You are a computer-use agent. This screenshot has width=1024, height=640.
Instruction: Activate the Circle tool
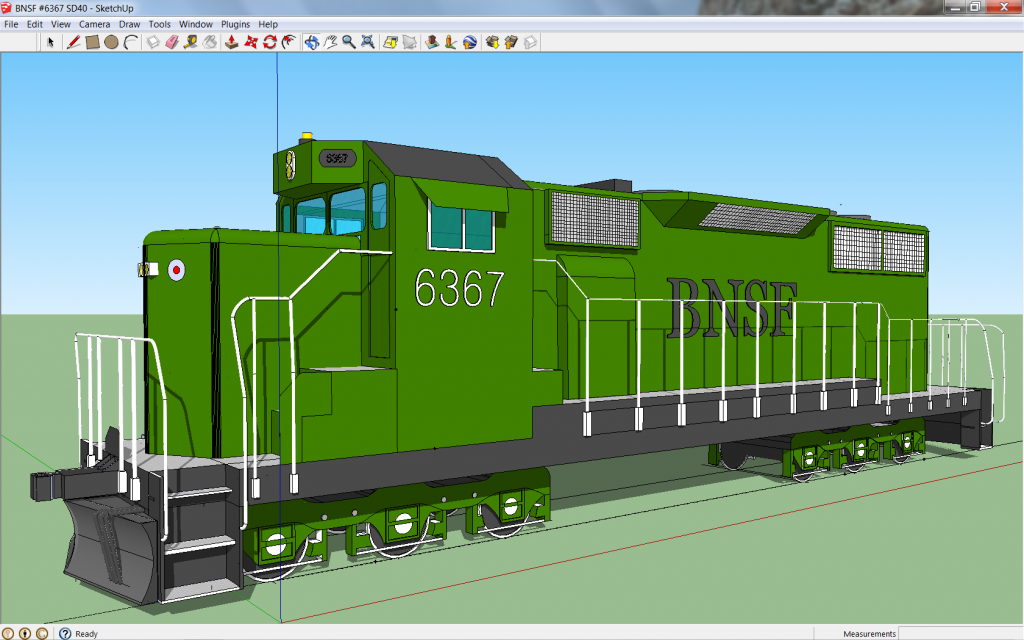pos(112,42)
